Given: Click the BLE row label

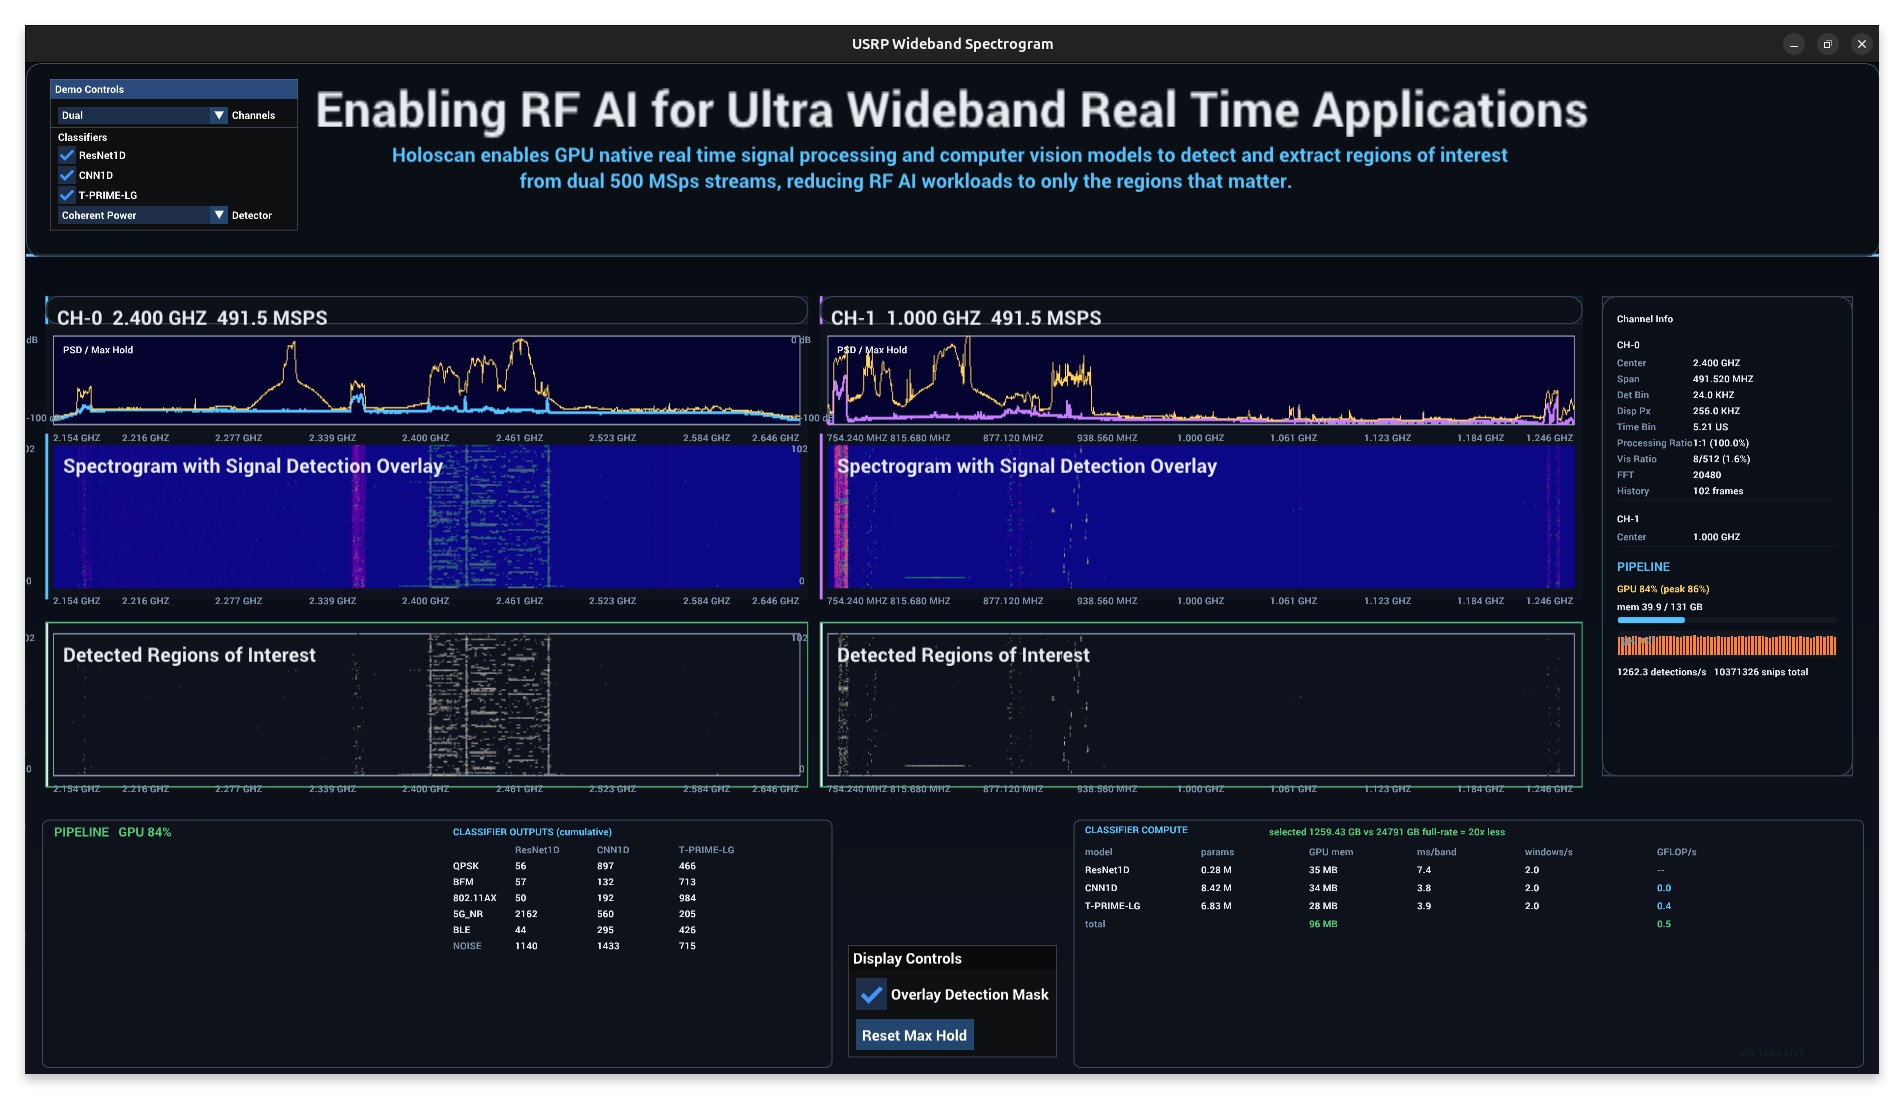Looking at the screenshot, I should point(461,930).
